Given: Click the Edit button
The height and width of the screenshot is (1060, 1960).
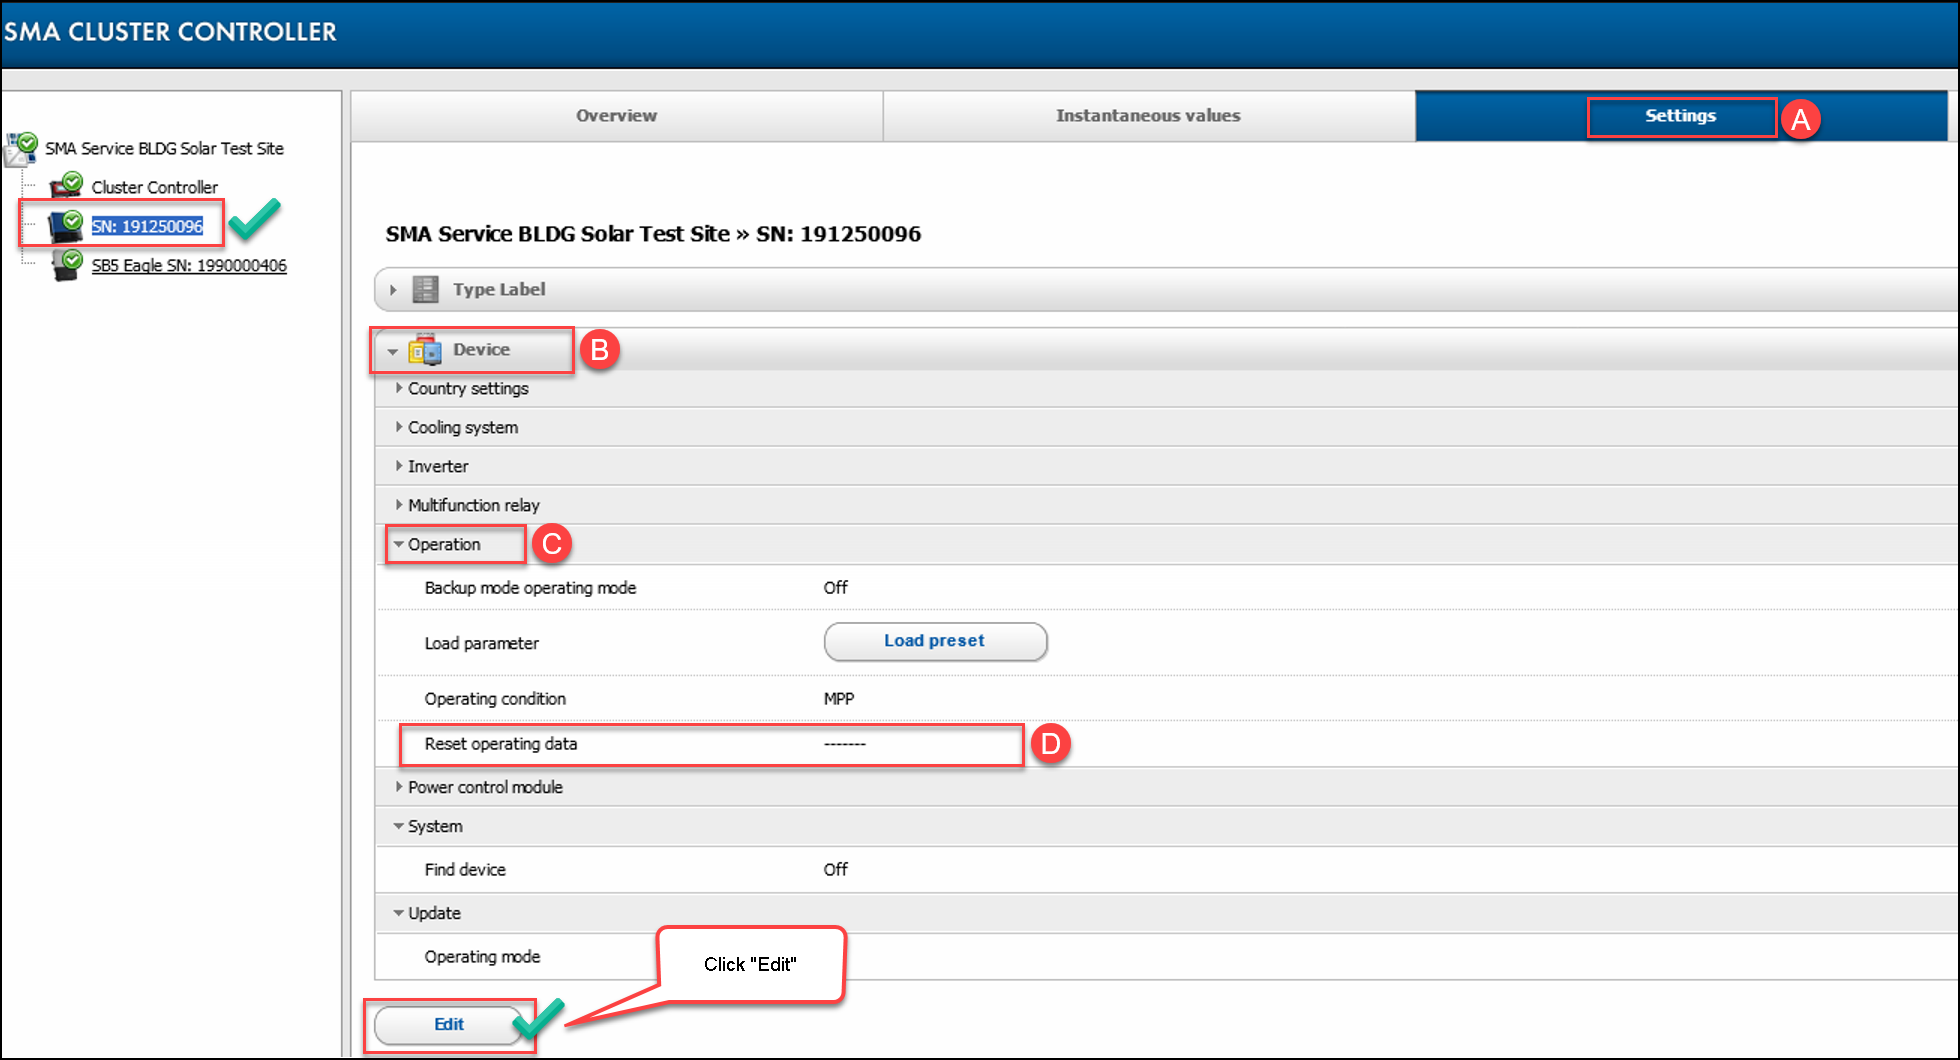Looking at the screenshot, I should (x=448, y=1024).
